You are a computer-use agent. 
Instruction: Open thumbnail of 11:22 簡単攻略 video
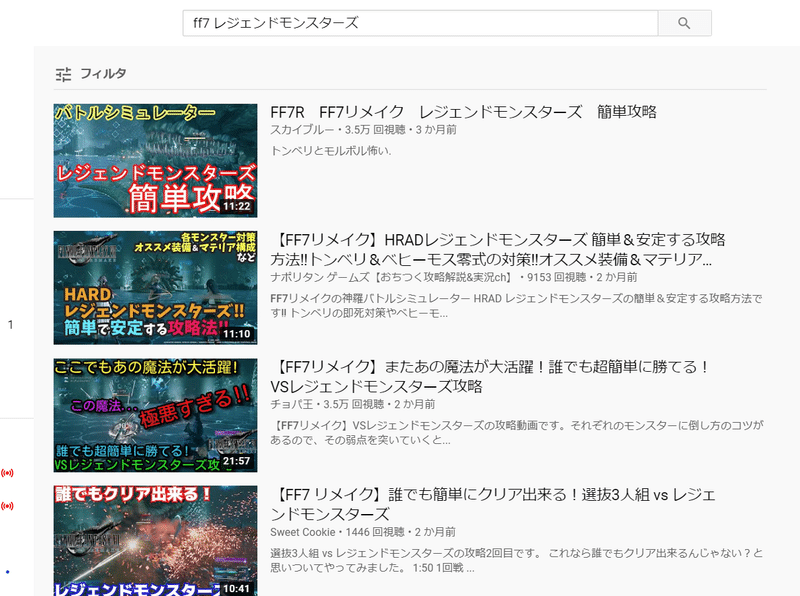(x=155, y=161)
